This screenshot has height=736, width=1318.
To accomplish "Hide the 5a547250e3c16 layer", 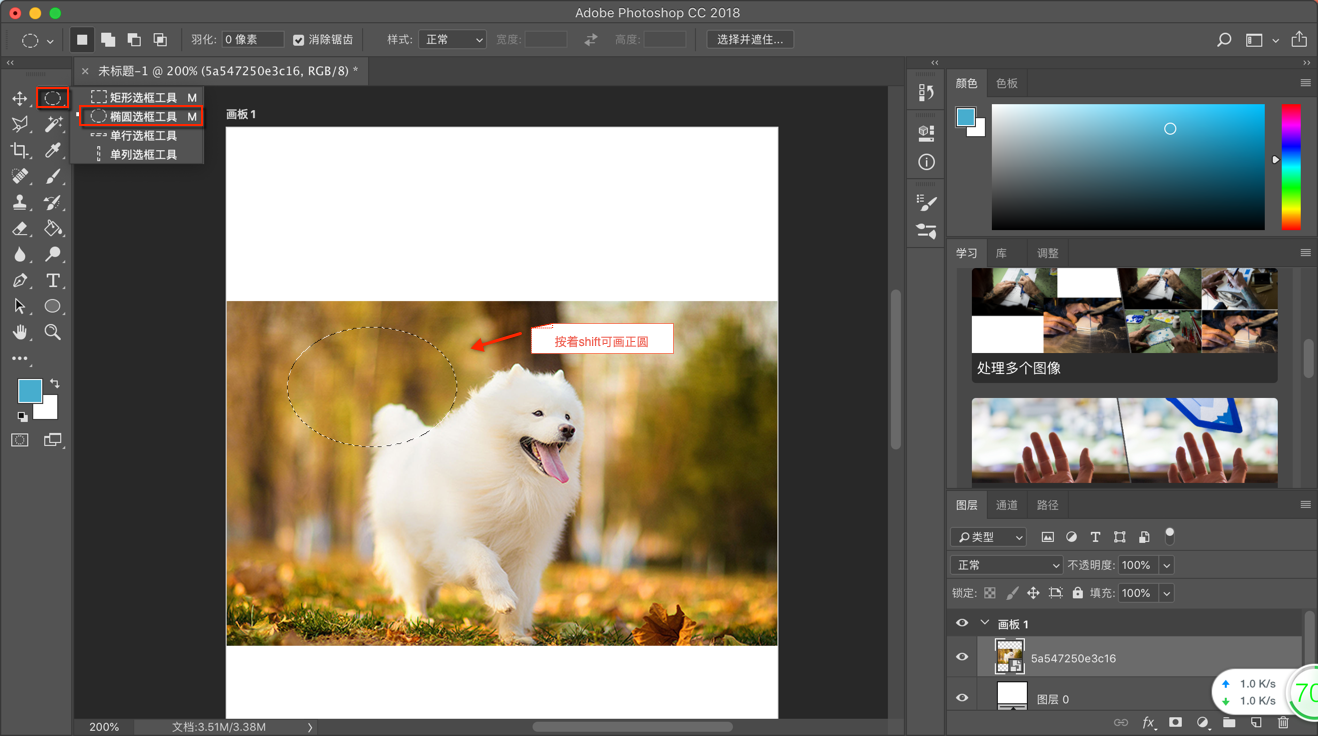I will (x=962, y=658).
